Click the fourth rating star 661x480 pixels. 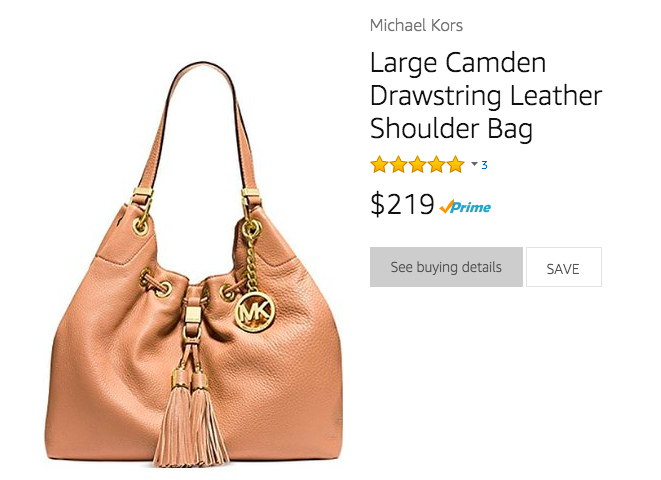[436, 164]
